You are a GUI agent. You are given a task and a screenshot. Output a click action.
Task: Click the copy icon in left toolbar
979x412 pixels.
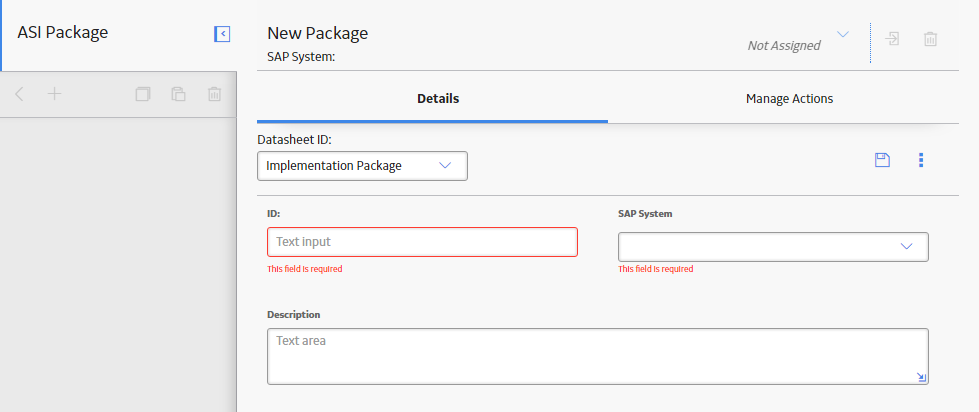pos(143,94)
